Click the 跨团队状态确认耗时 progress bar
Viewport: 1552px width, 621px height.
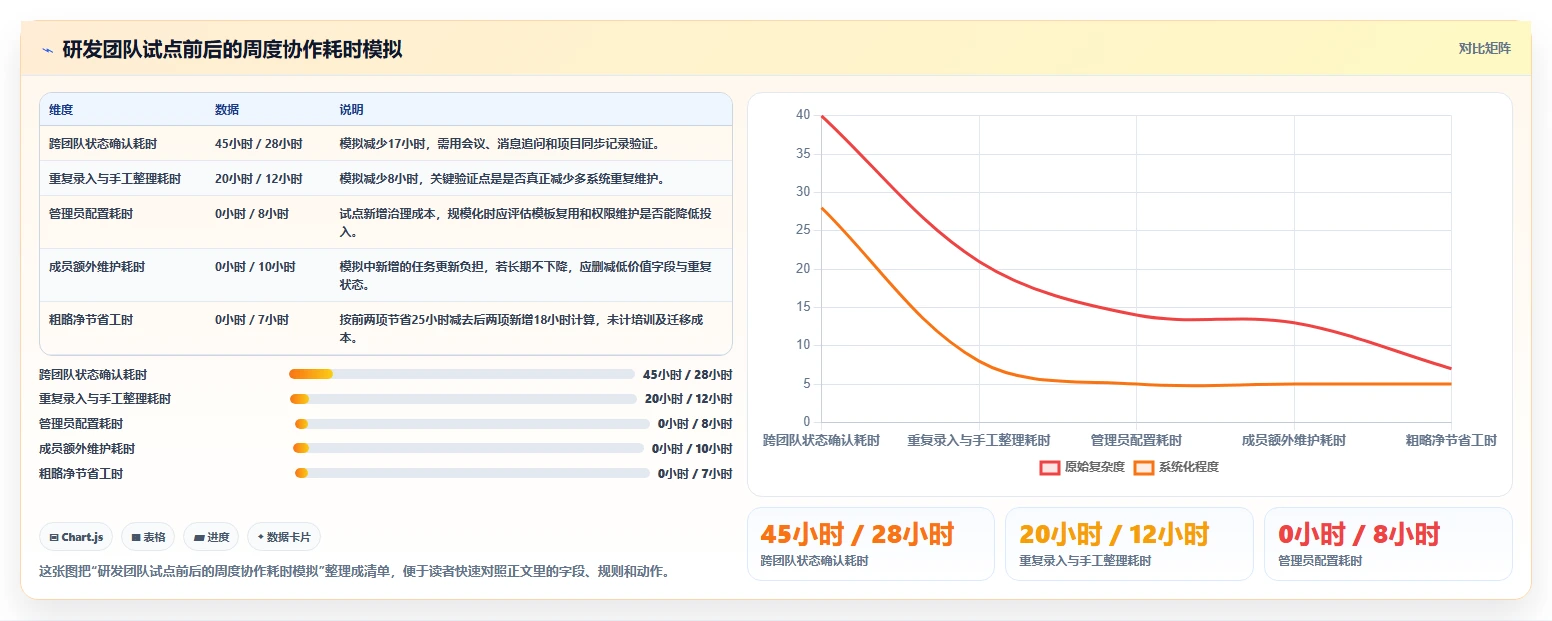462,374
